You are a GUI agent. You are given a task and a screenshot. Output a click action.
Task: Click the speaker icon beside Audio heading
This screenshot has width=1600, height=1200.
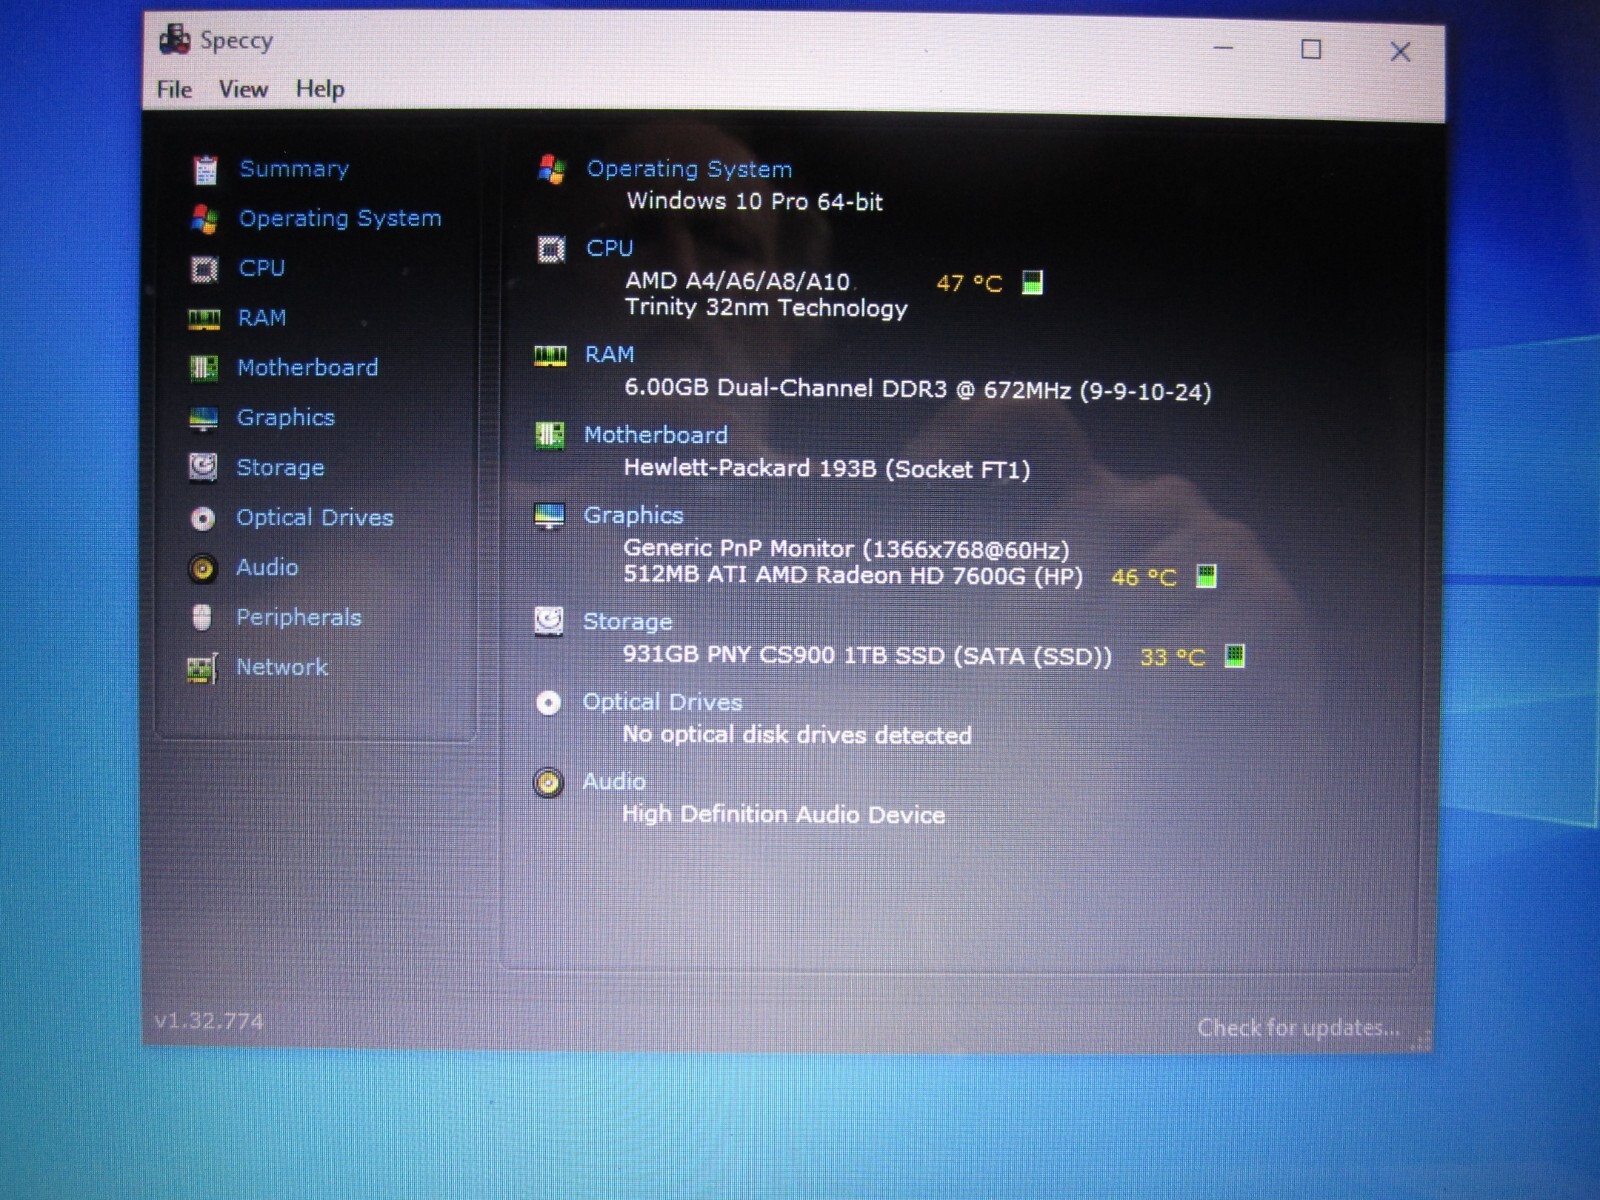coord(548,782)
